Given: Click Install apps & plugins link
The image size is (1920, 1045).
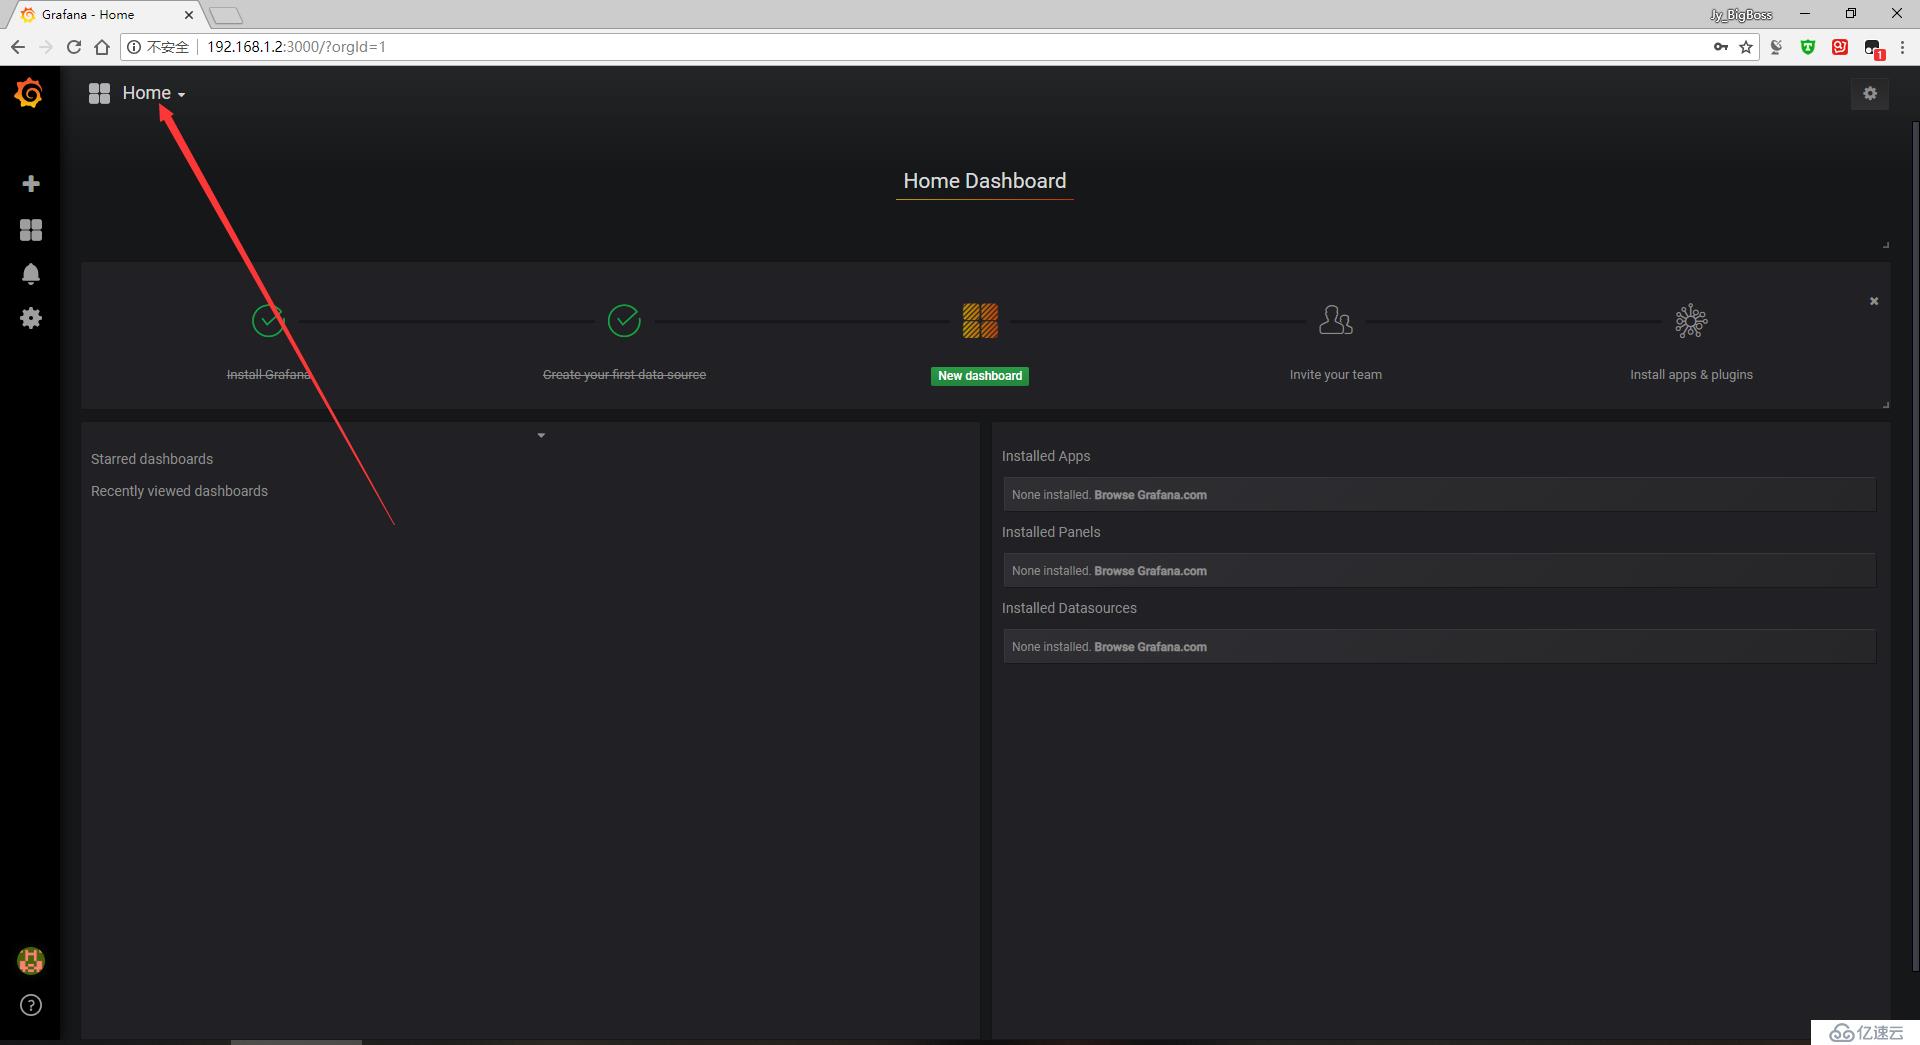Looking at the screenshot, I should click(1691, 375).
